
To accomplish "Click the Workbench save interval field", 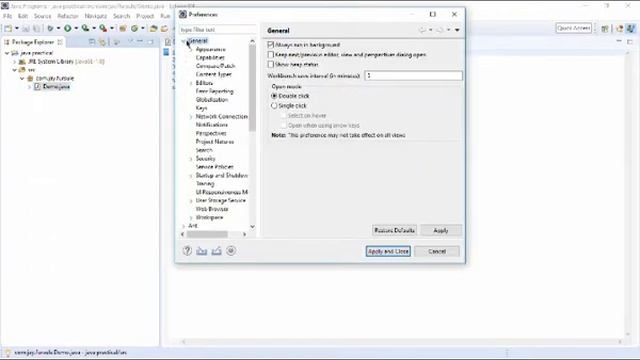I will (x=413, y=76).
